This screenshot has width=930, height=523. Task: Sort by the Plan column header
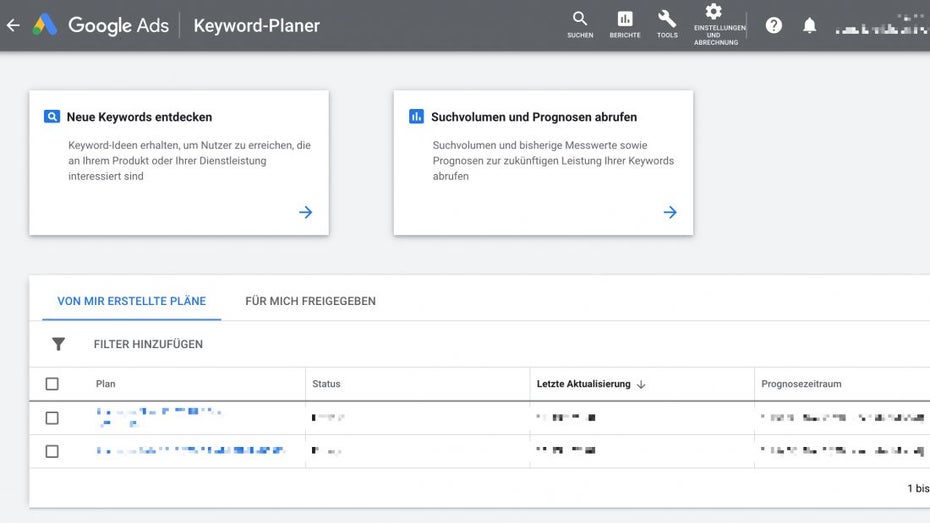point(106,384)
